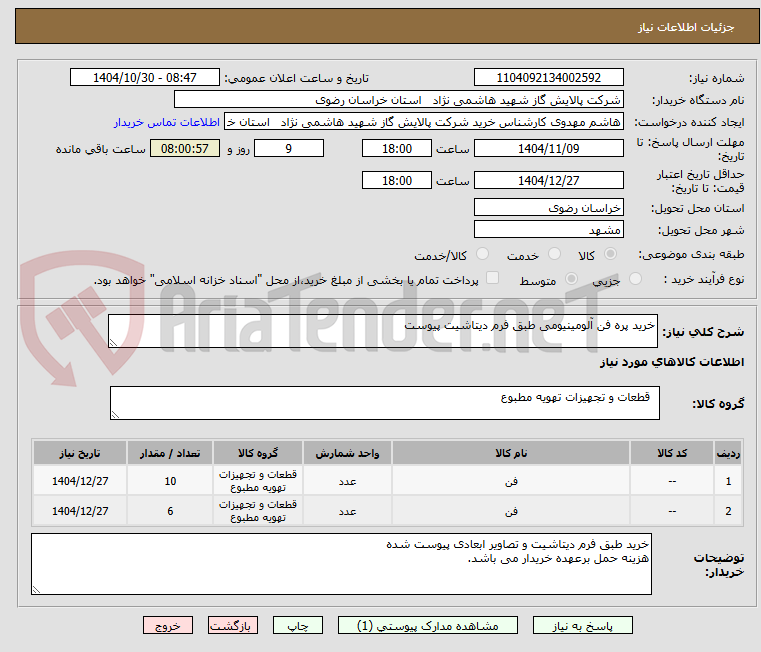
Task: Click the استان محل تحویل field خراسان رضوی
Action: point(548,207)
